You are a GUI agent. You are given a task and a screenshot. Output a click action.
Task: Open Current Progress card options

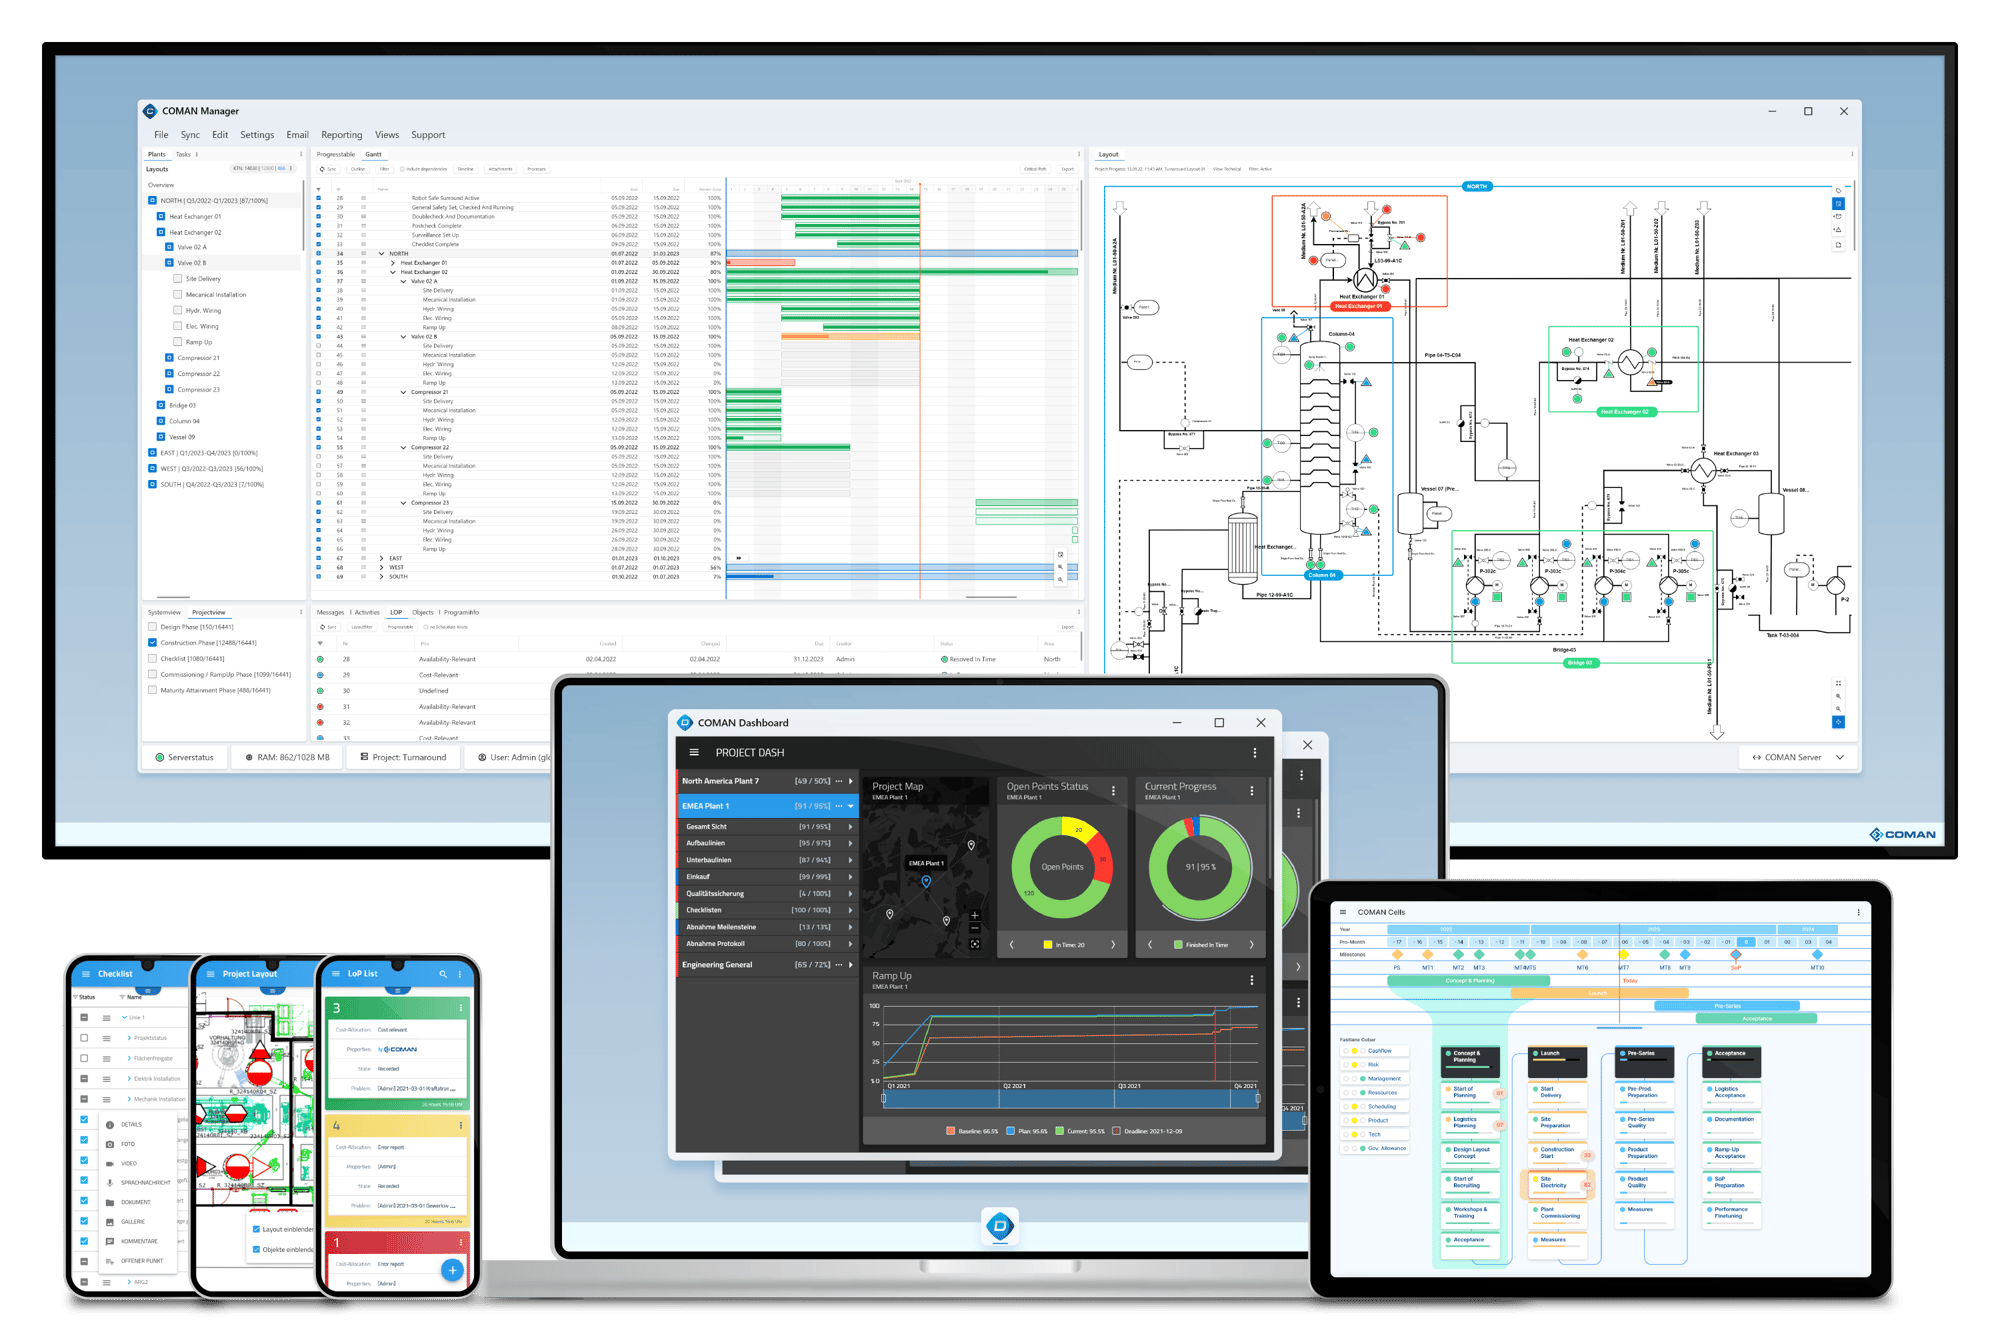(x=1252, y=790)
